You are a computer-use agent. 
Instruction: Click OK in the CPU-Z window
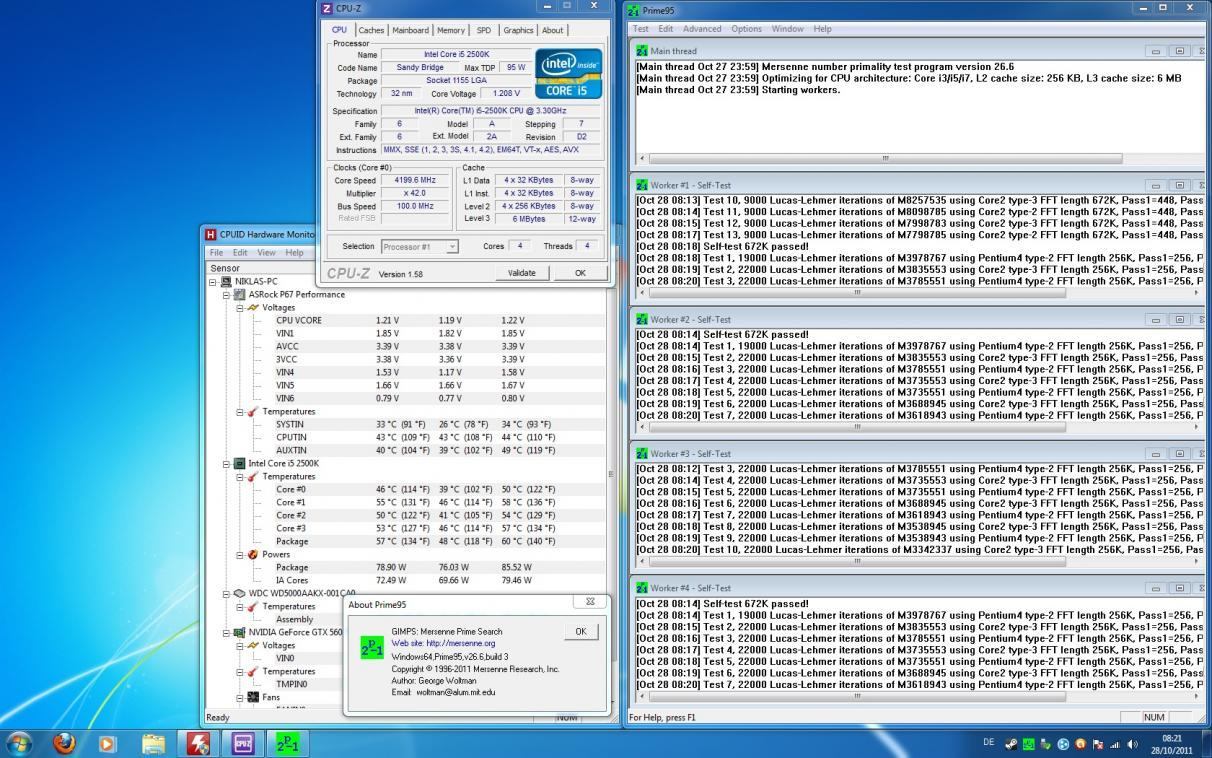click(580, 272)
